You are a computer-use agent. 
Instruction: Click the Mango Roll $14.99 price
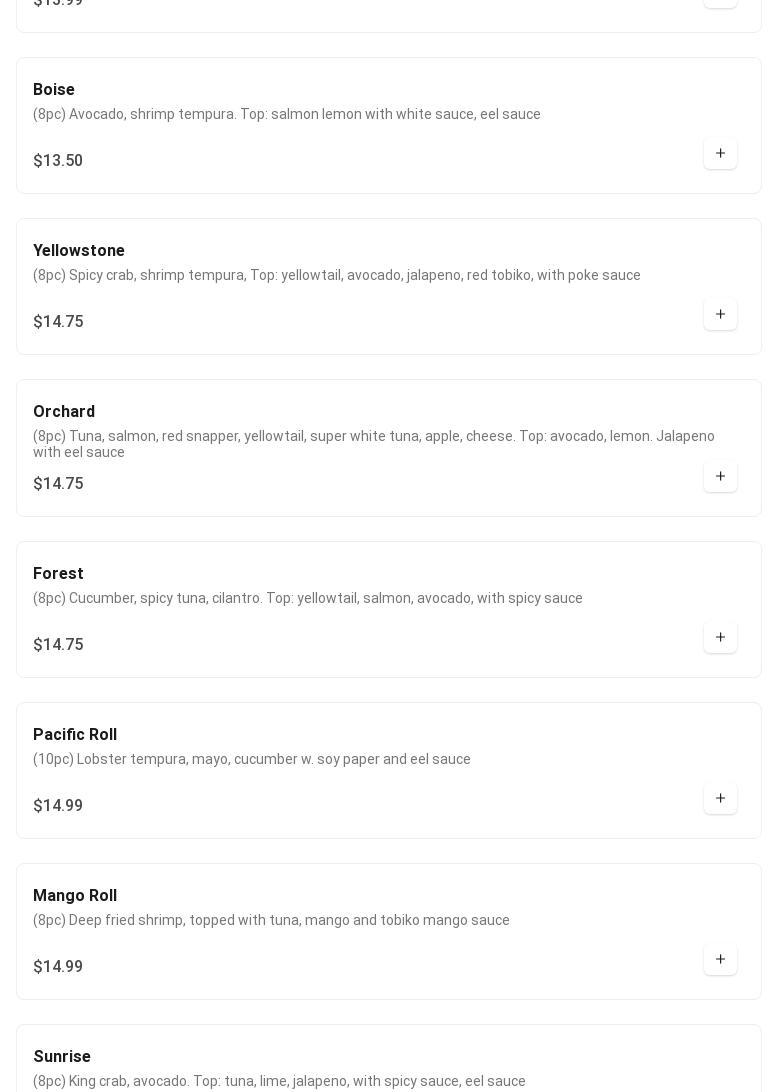tap(58, 967)
